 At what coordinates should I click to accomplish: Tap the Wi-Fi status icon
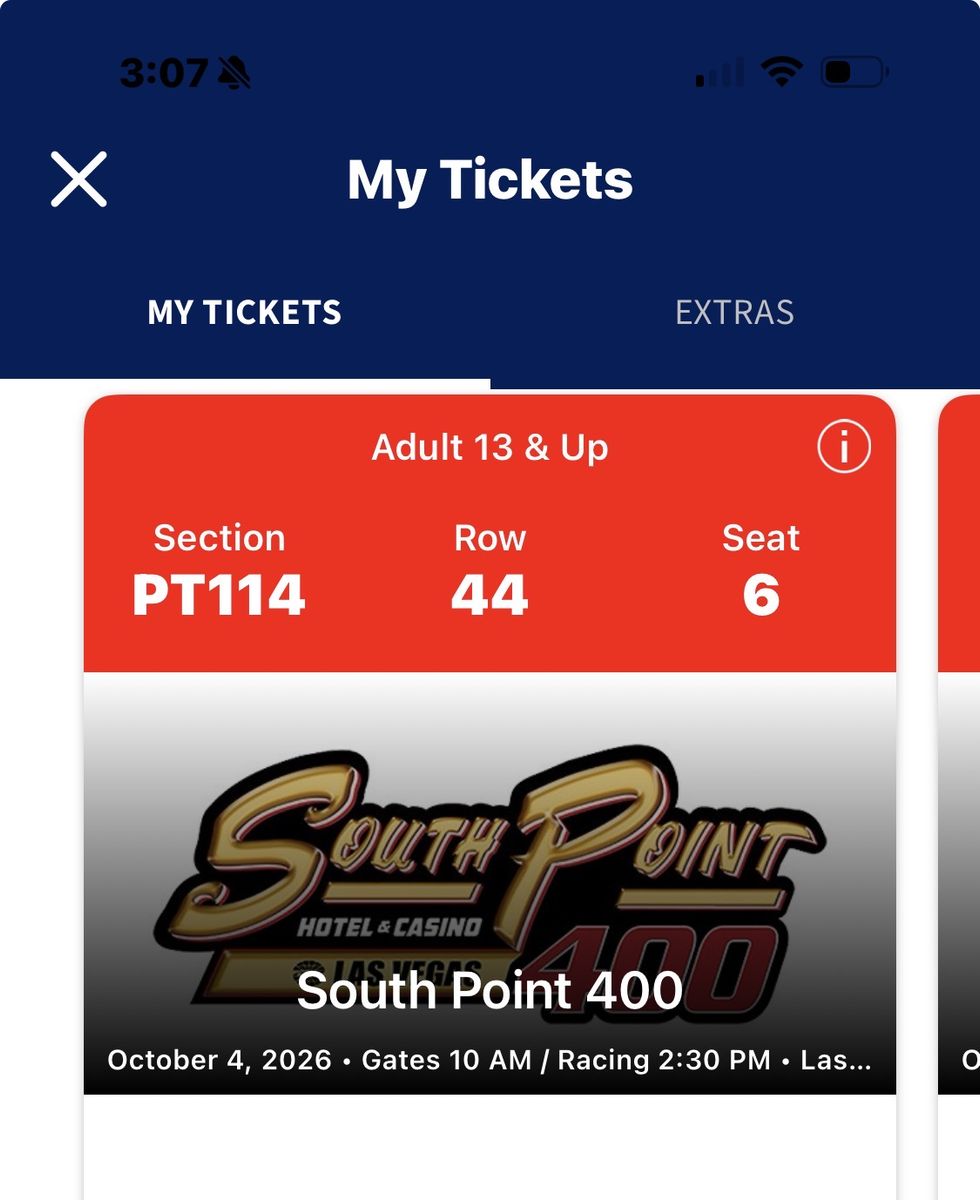coord(781,72)
